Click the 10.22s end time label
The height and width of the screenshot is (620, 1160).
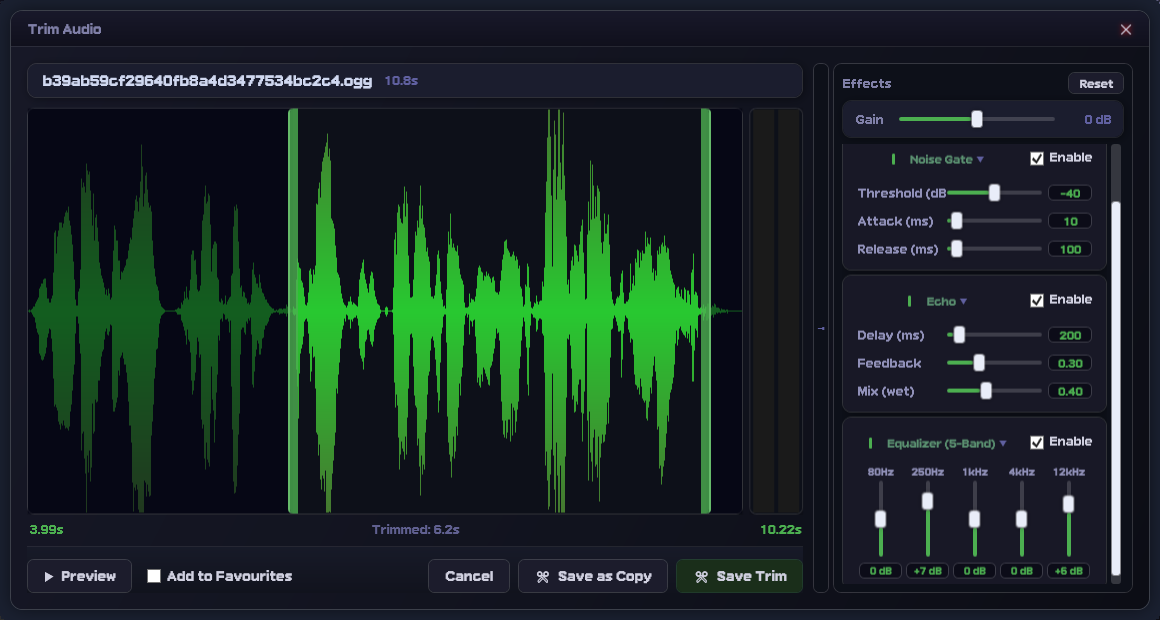click(780, 530)
